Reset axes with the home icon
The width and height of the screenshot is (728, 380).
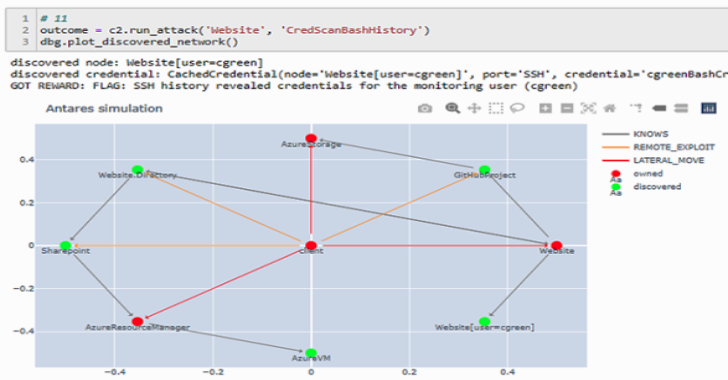pos(610,109)
